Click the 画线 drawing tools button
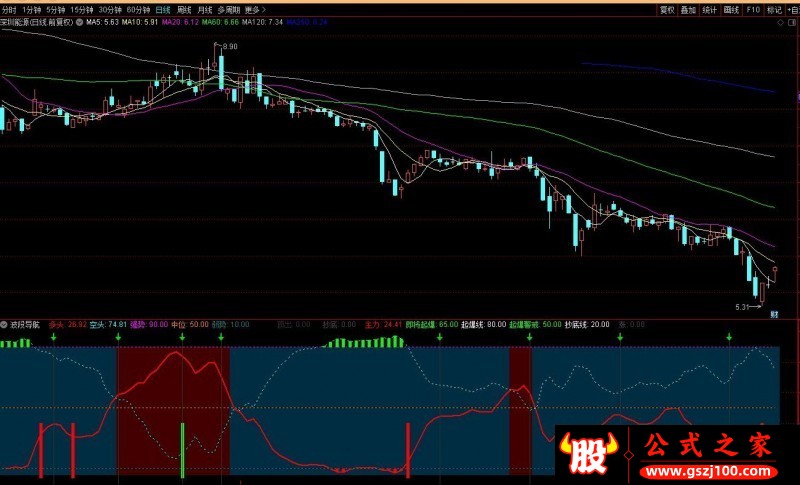The height and width of the screenshot is (485, 800). 731,10
